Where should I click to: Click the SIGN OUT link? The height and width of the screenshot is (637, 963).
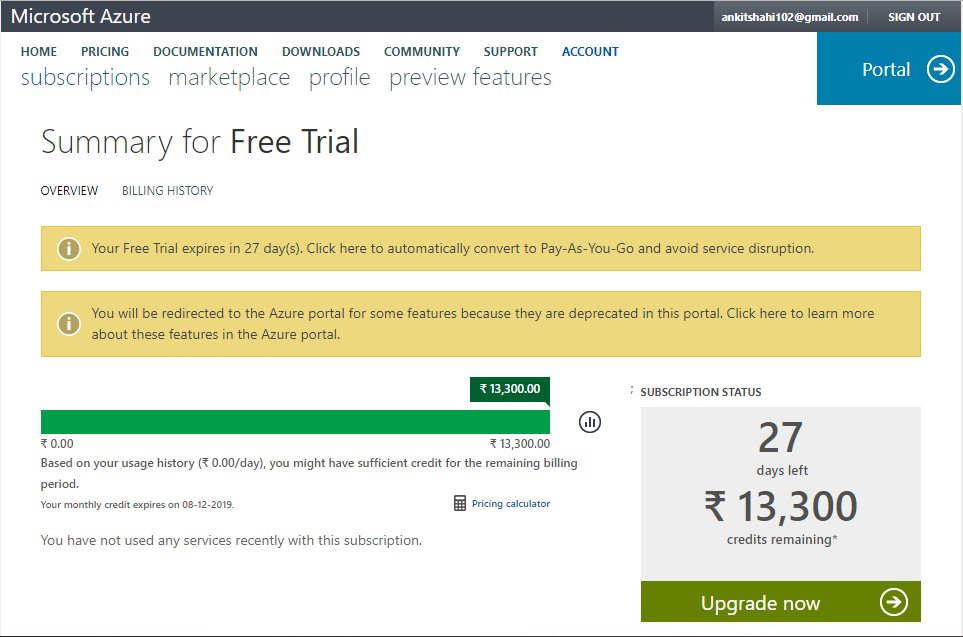tap(914, 17)
